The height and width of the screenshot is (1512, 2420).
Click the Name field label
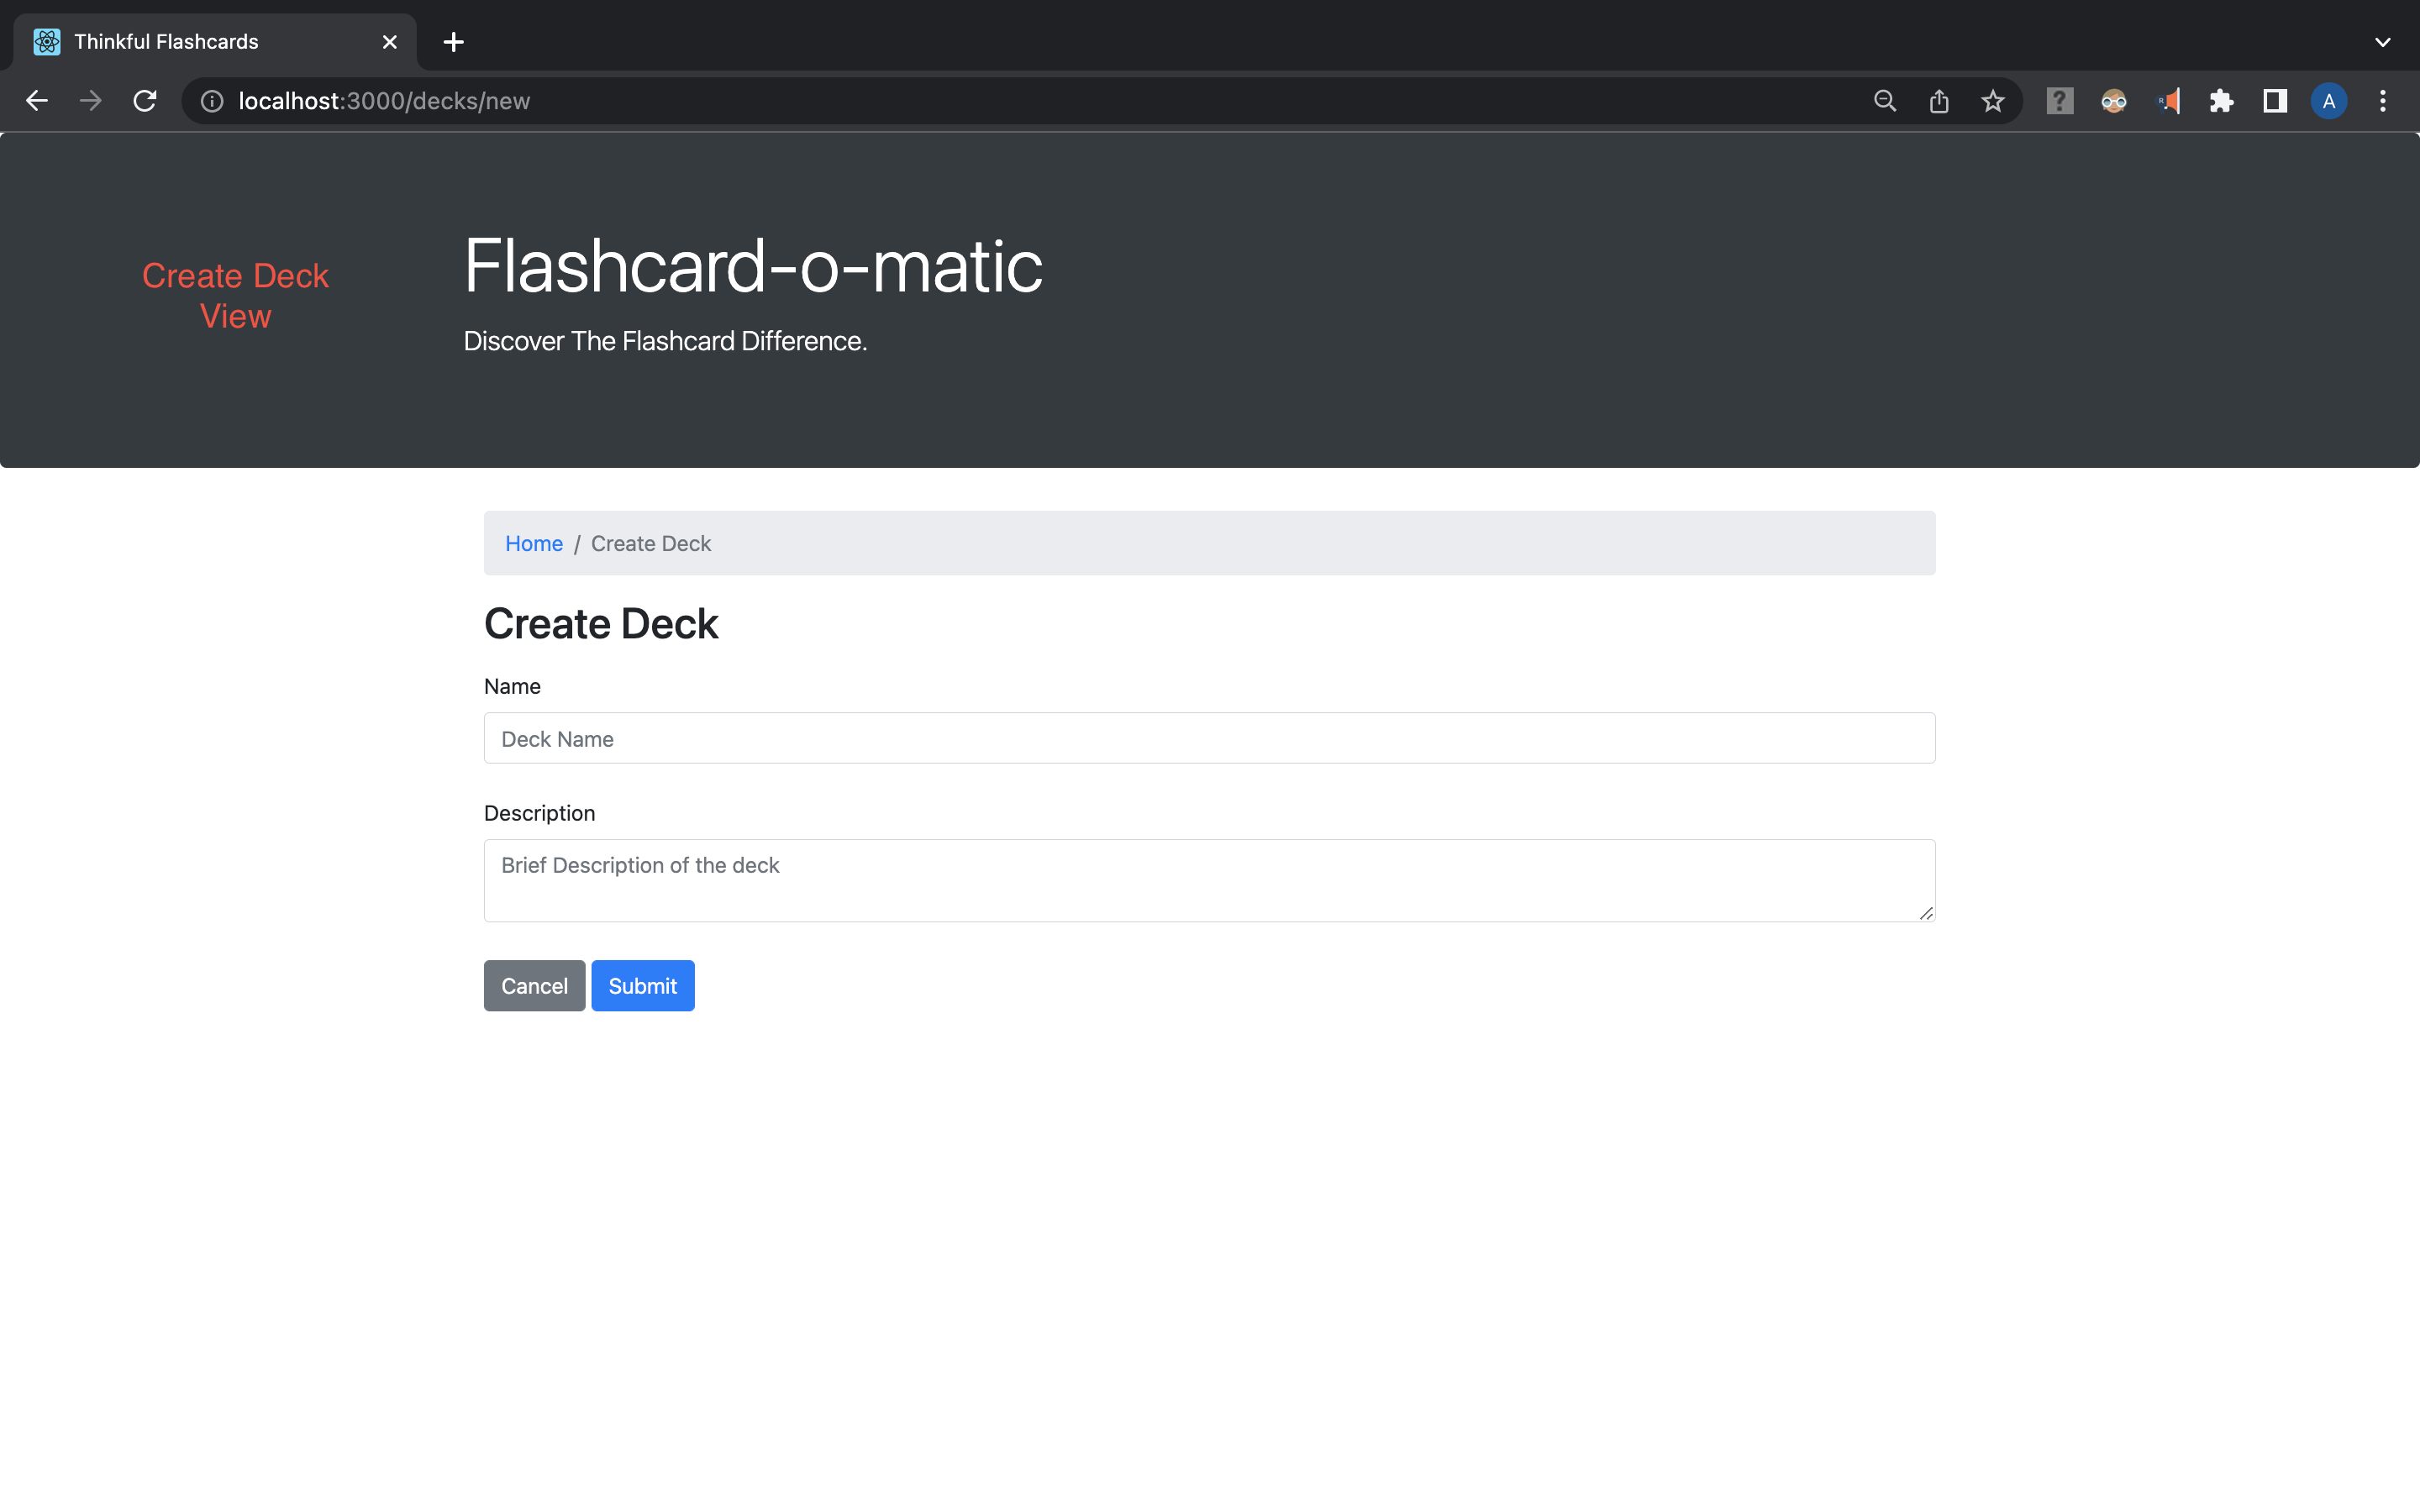pyautogui.click(x=512, y=686)
